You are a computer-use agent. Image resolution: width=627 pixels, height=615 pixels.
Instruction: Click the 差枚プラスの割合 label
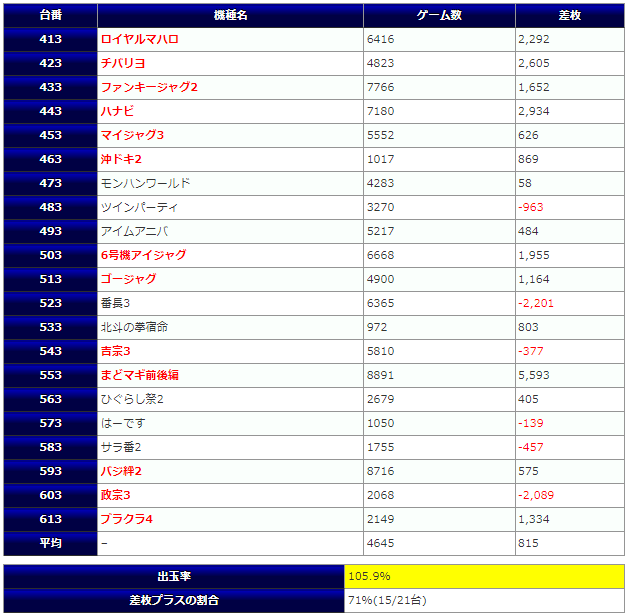coord(174,600)
